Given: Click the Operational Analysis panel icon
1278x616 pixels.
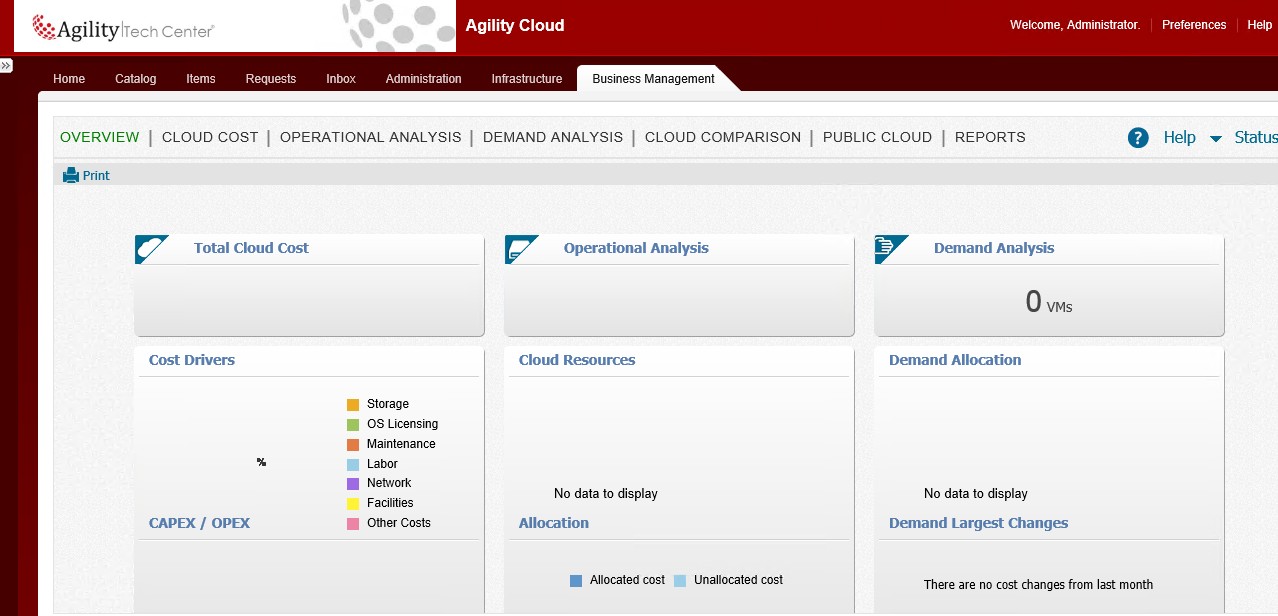Looking at the screenshot, I should coord(521,249).
